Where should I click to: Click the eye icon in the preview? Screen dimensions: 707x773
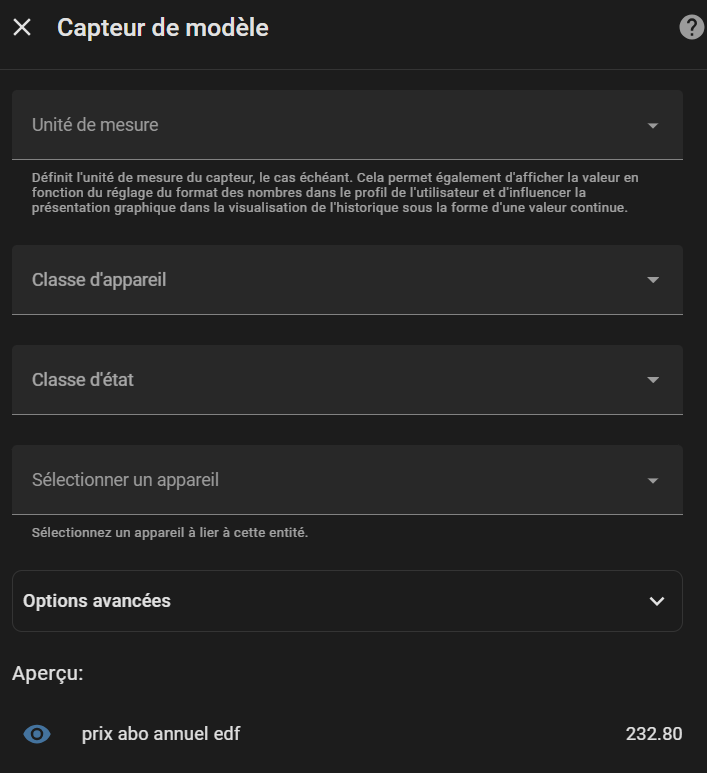point(37,735)
